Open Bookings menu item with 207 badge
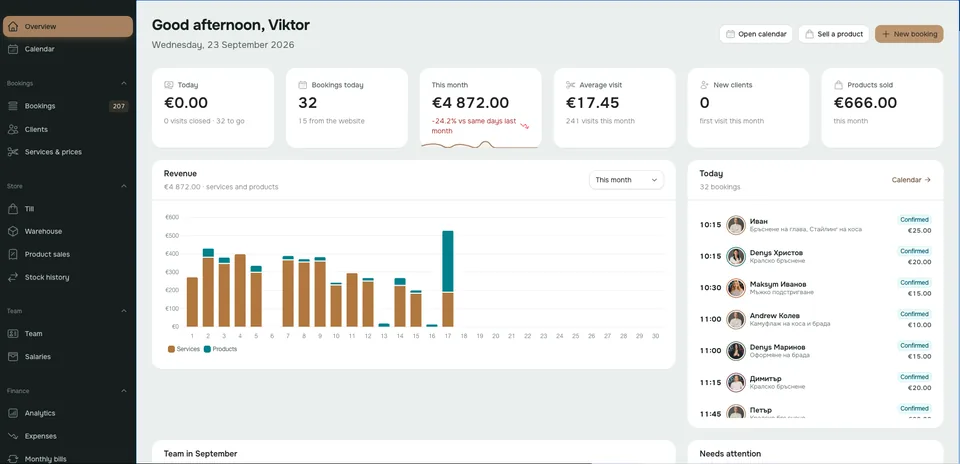 pyautogui.click(x=68, y=106)
